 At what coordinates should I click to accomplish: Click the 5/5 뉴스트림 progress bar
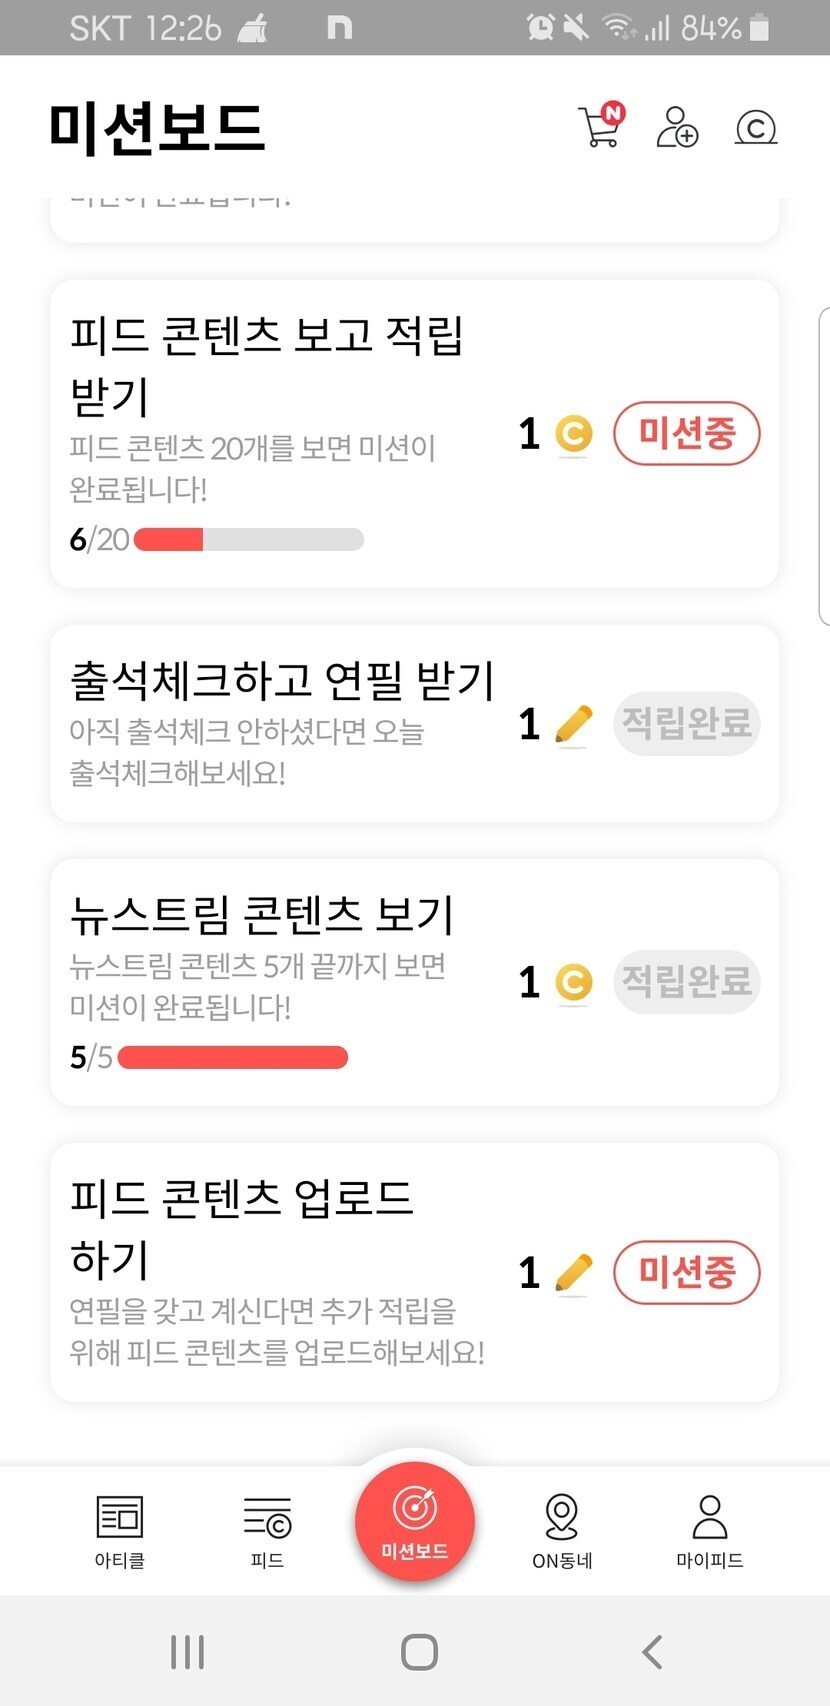(233, 1057)
